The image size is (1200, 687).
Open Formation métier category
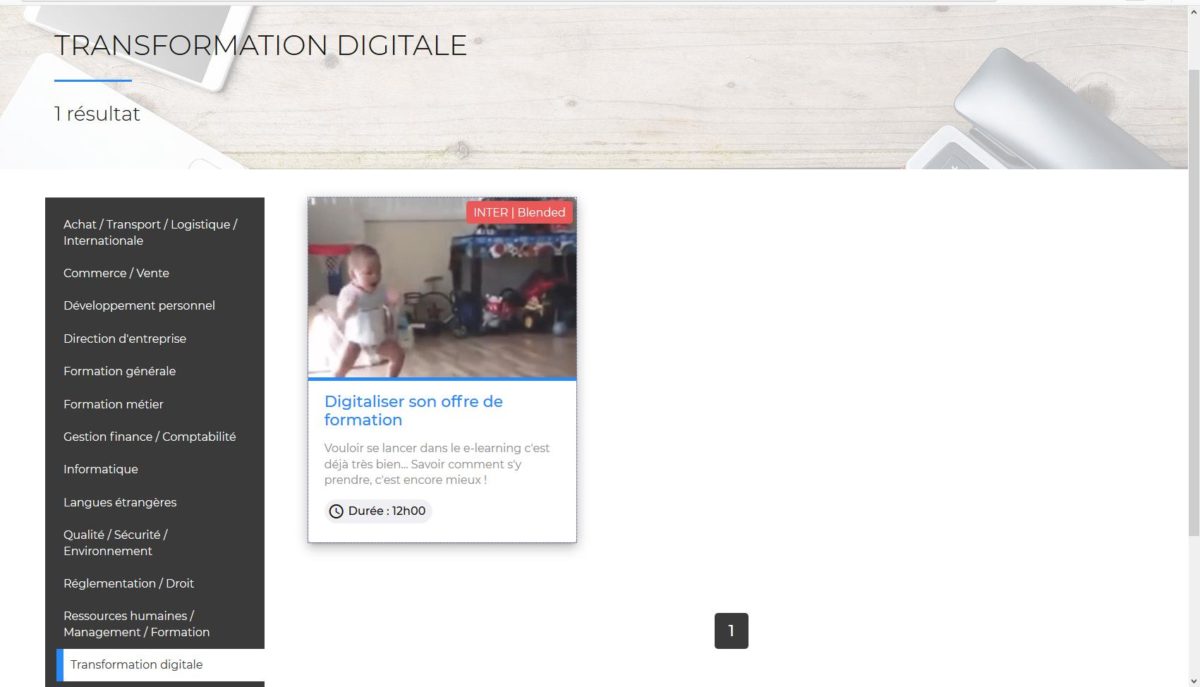113,404
